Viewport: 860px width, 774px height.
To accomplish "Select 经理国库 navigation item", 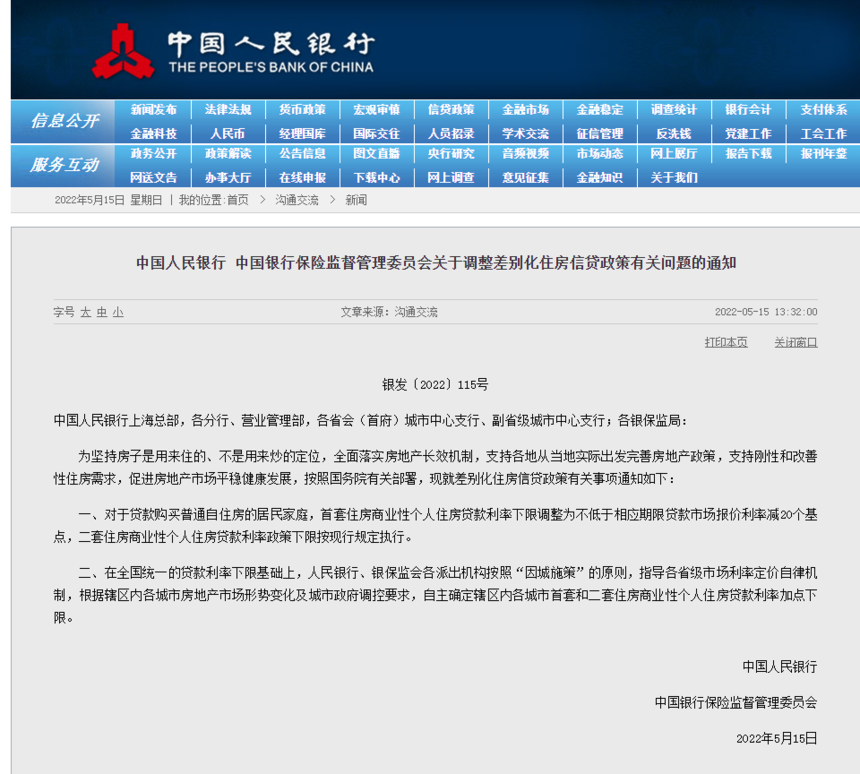I will pos(302,134).
